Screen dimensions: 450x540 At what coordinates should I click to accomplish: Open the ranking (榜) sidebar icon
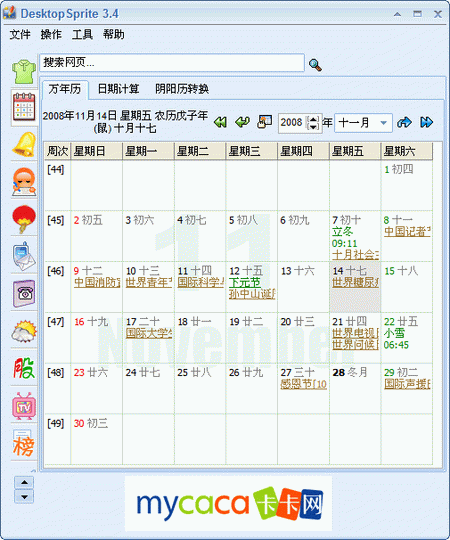point(24,443)
